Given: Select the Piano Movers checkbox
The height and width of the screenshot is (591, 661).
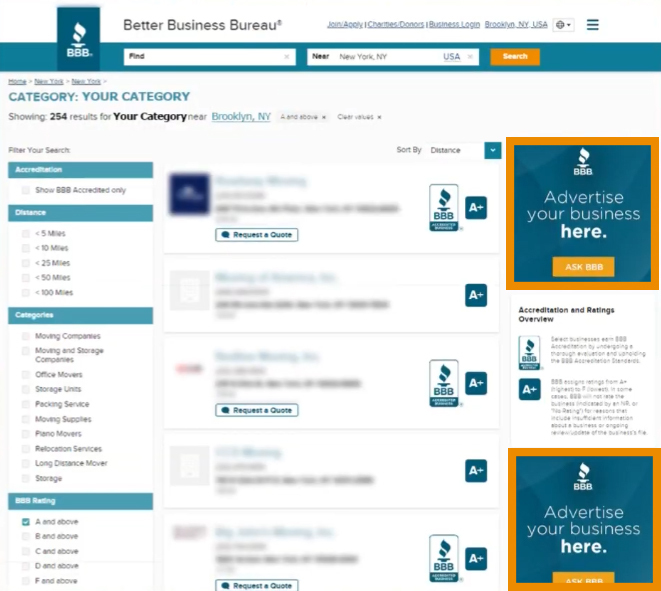Looking at the screenshot, I should [x=26, y=434].
